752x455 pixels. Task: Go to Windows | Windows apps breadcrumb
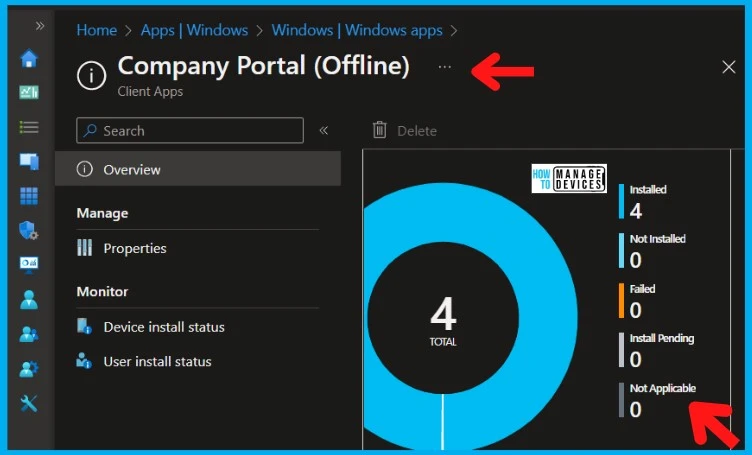click(x=357, y=30)
